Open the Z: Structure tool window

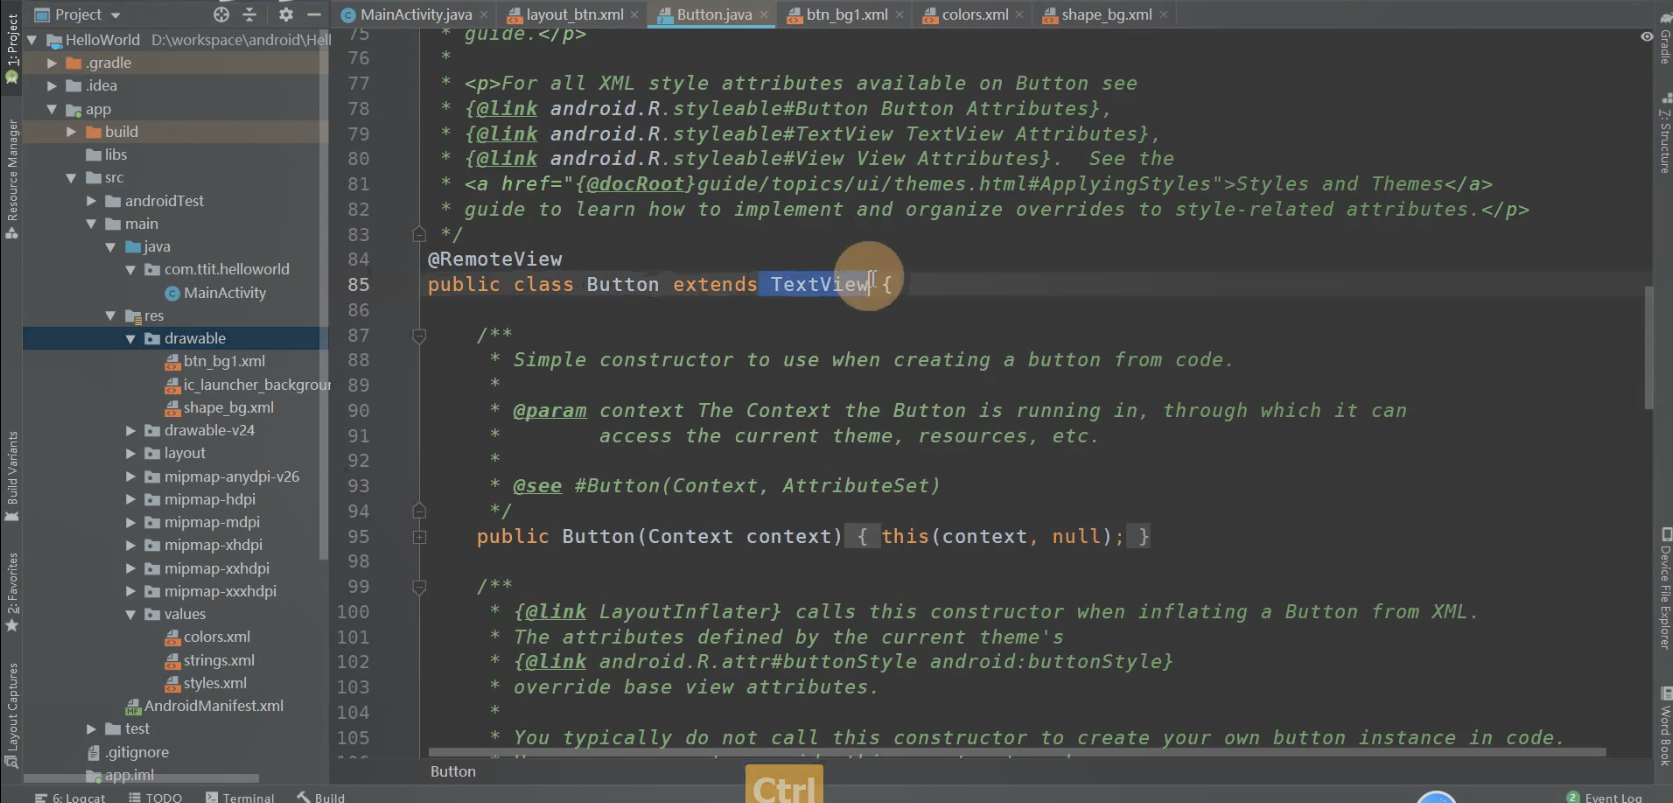(x=1664, y=133)
